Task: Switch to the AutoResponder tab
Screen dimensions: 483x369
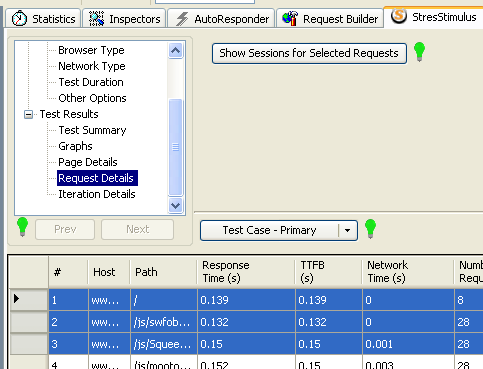Action: point(221,19)
